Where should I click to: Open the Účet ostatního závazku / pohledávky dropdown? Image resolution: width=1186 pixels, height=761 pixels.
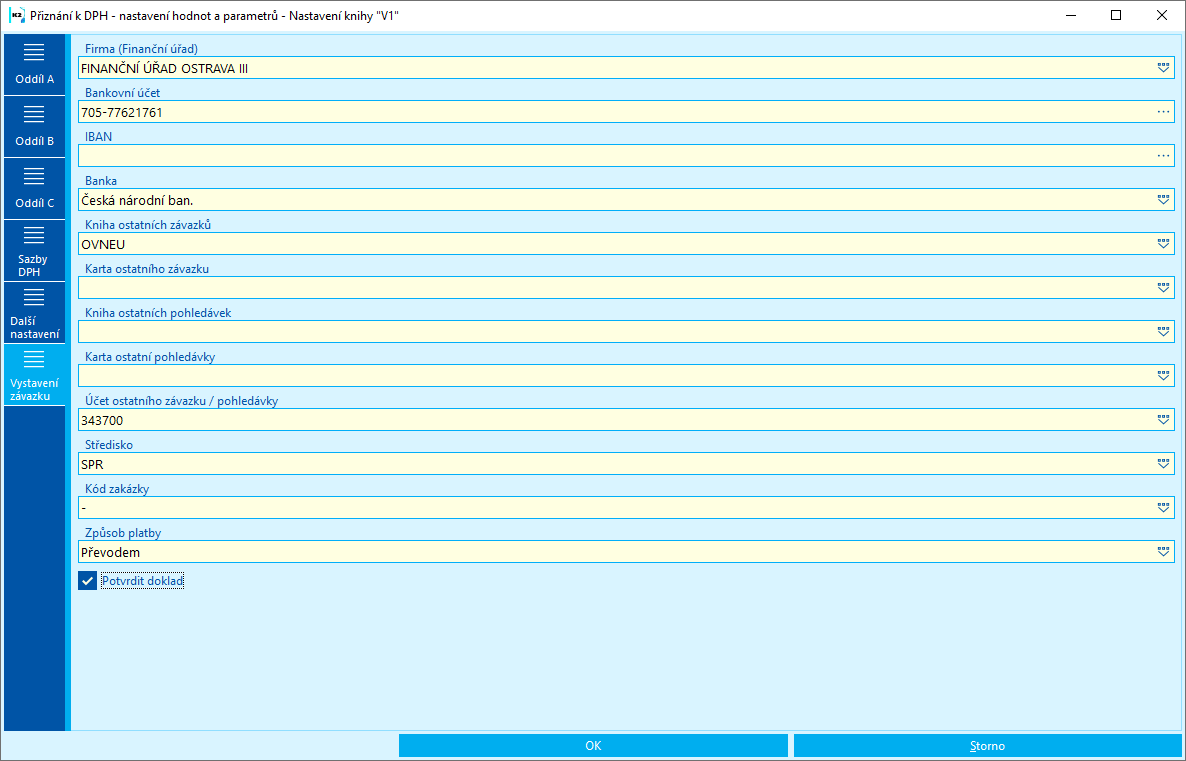(x=1163, y=419)
